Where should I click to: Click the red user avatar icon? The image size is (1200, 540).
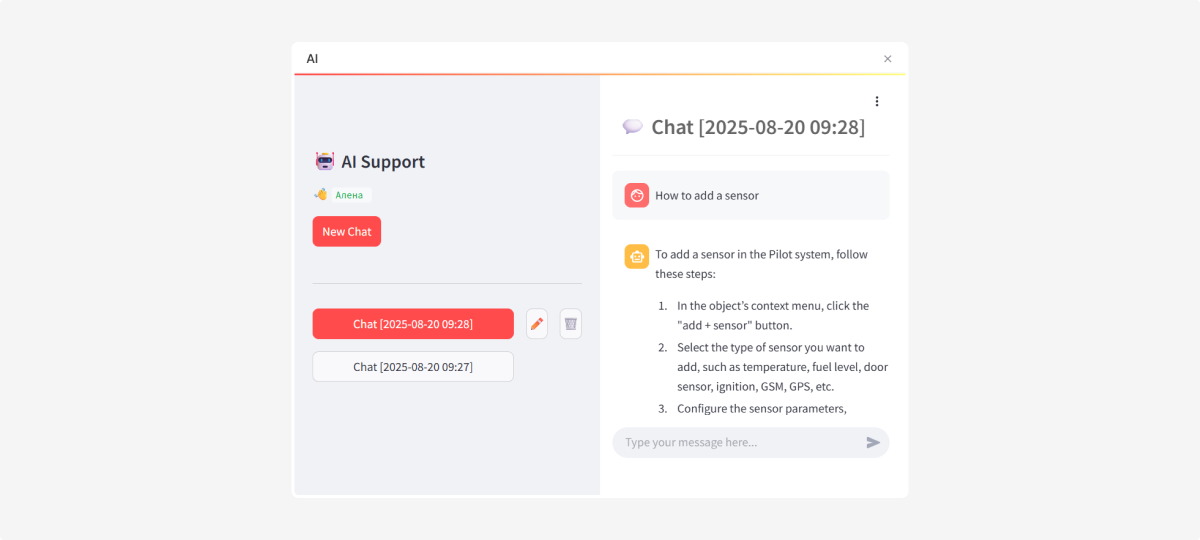click(x=637, y=195)
